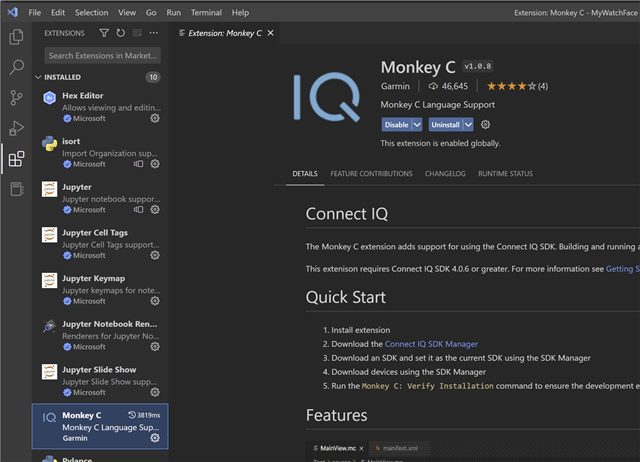The height and width of the screenshot is (462, 640).
Task: Open the Disable dropdown arrow
Action: pyautogui.click(x=417, y=125)
